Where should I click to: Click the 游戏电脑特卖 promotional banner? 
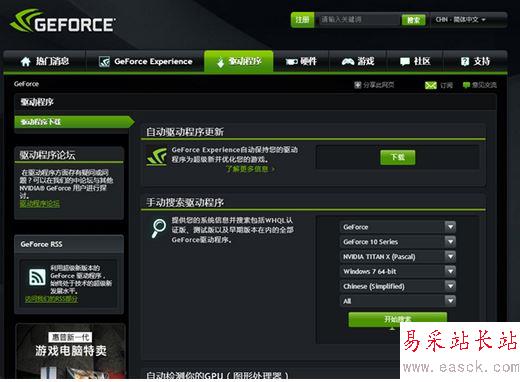tap(71, 351)
